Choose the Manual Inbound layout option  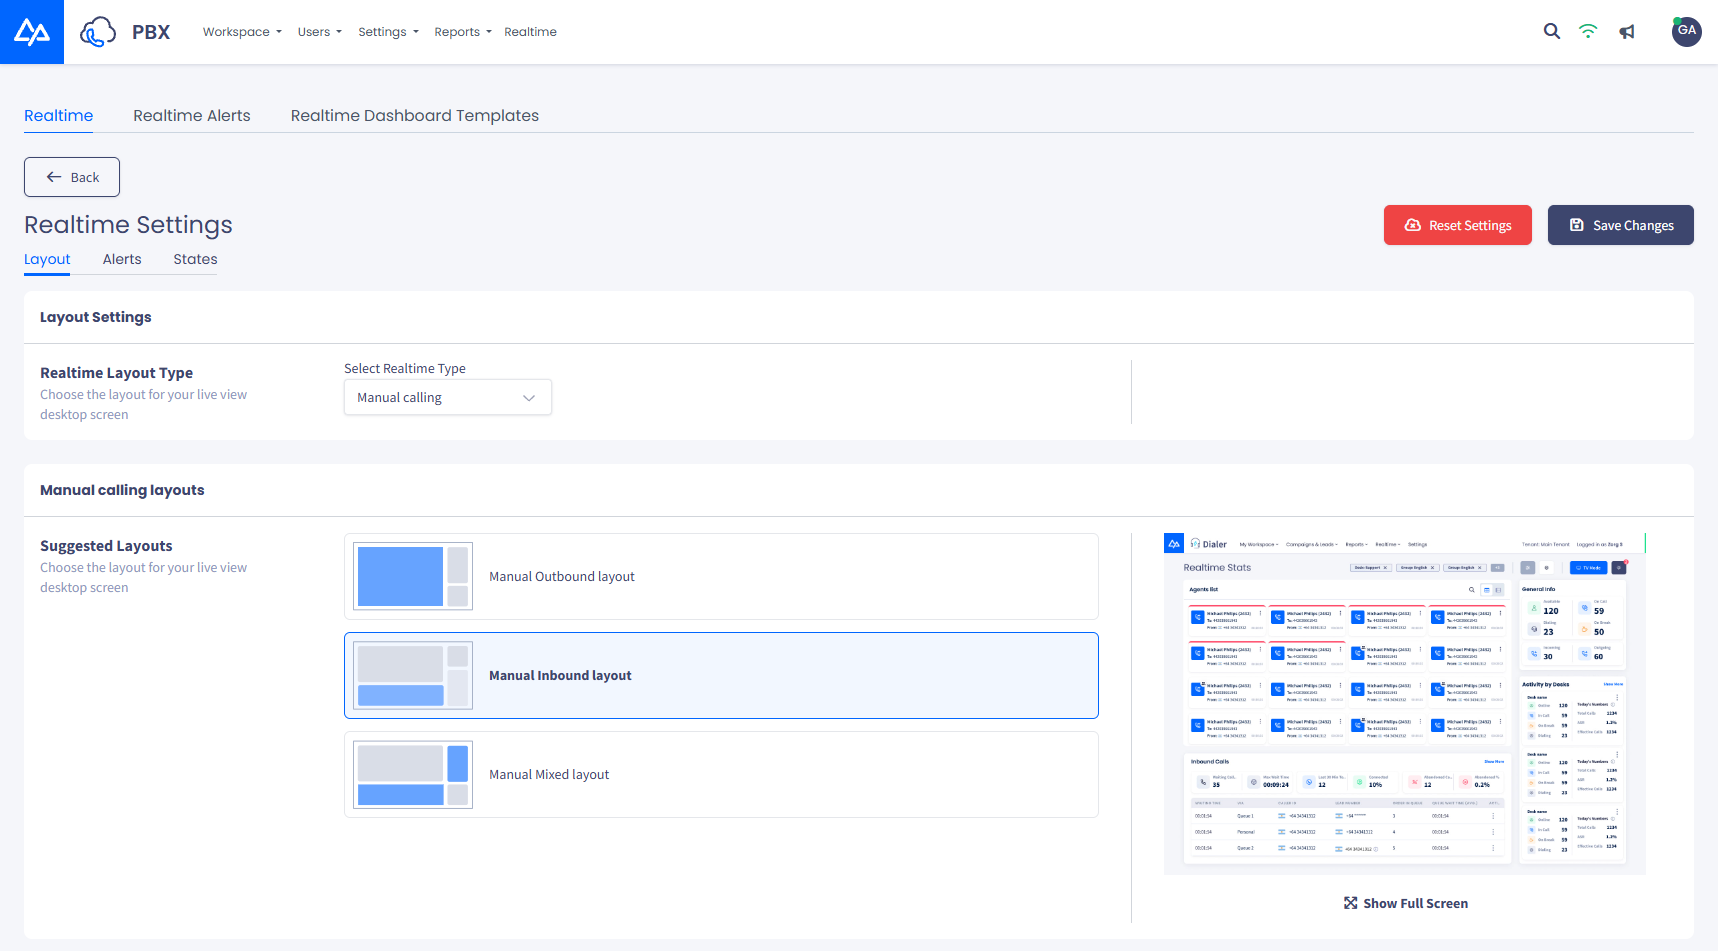click(722, 675)
